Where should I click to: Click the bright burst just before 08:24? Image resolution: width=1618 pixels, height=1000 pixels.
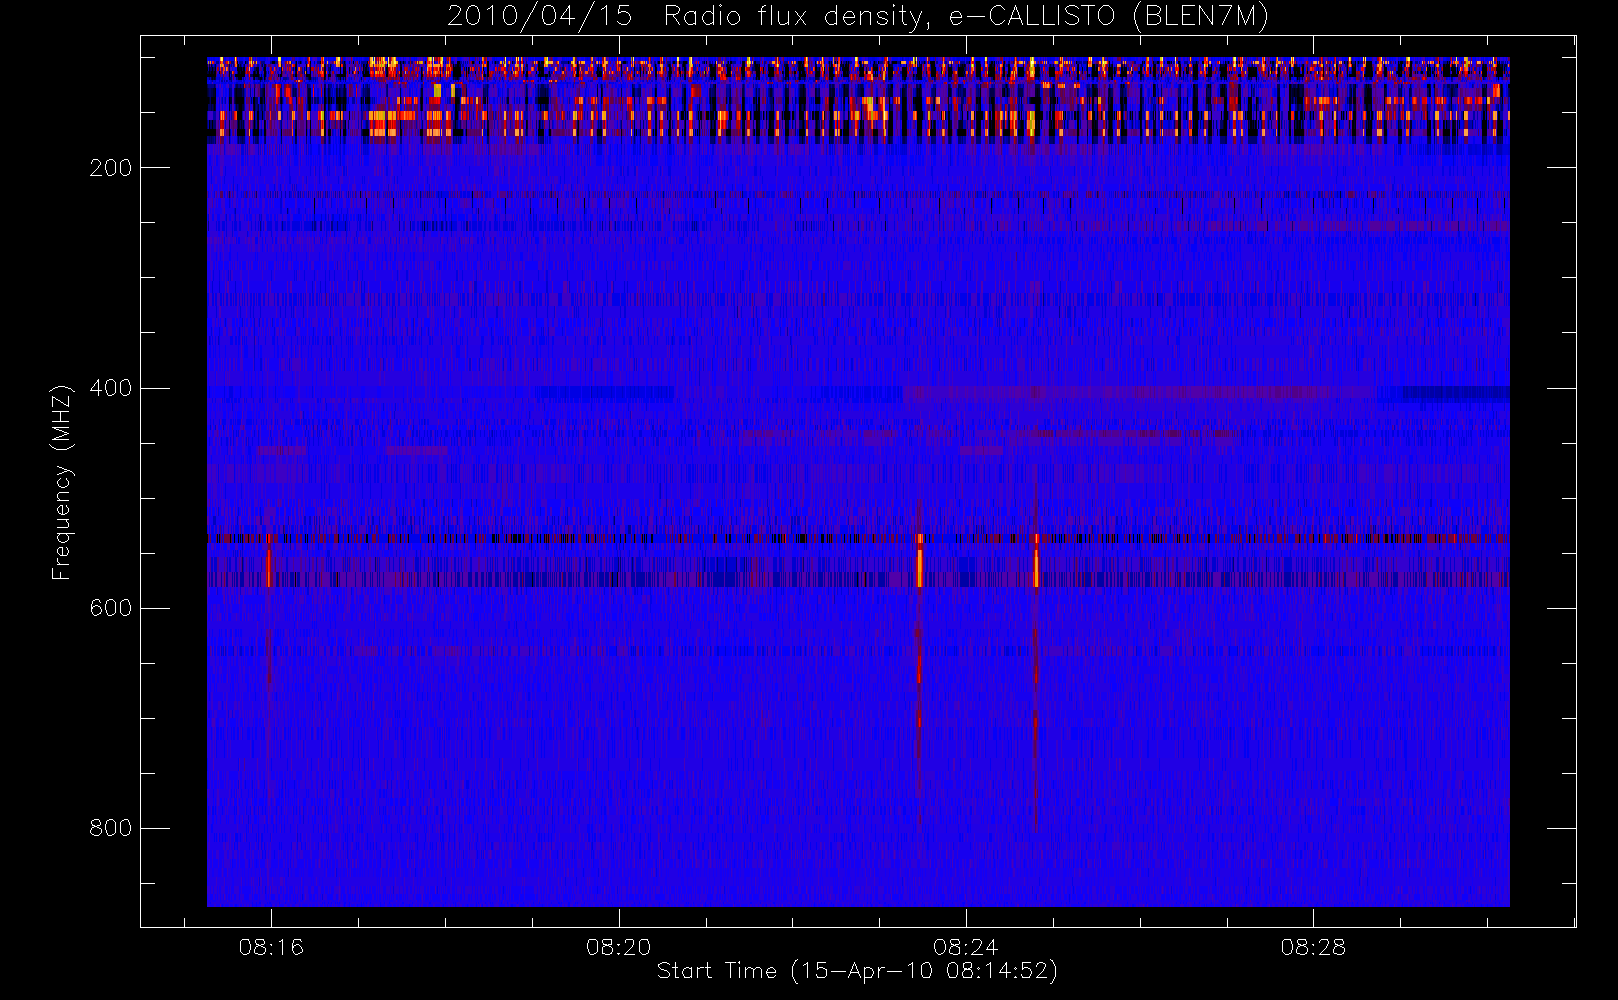pyautogui.click(x=920, y=562)
